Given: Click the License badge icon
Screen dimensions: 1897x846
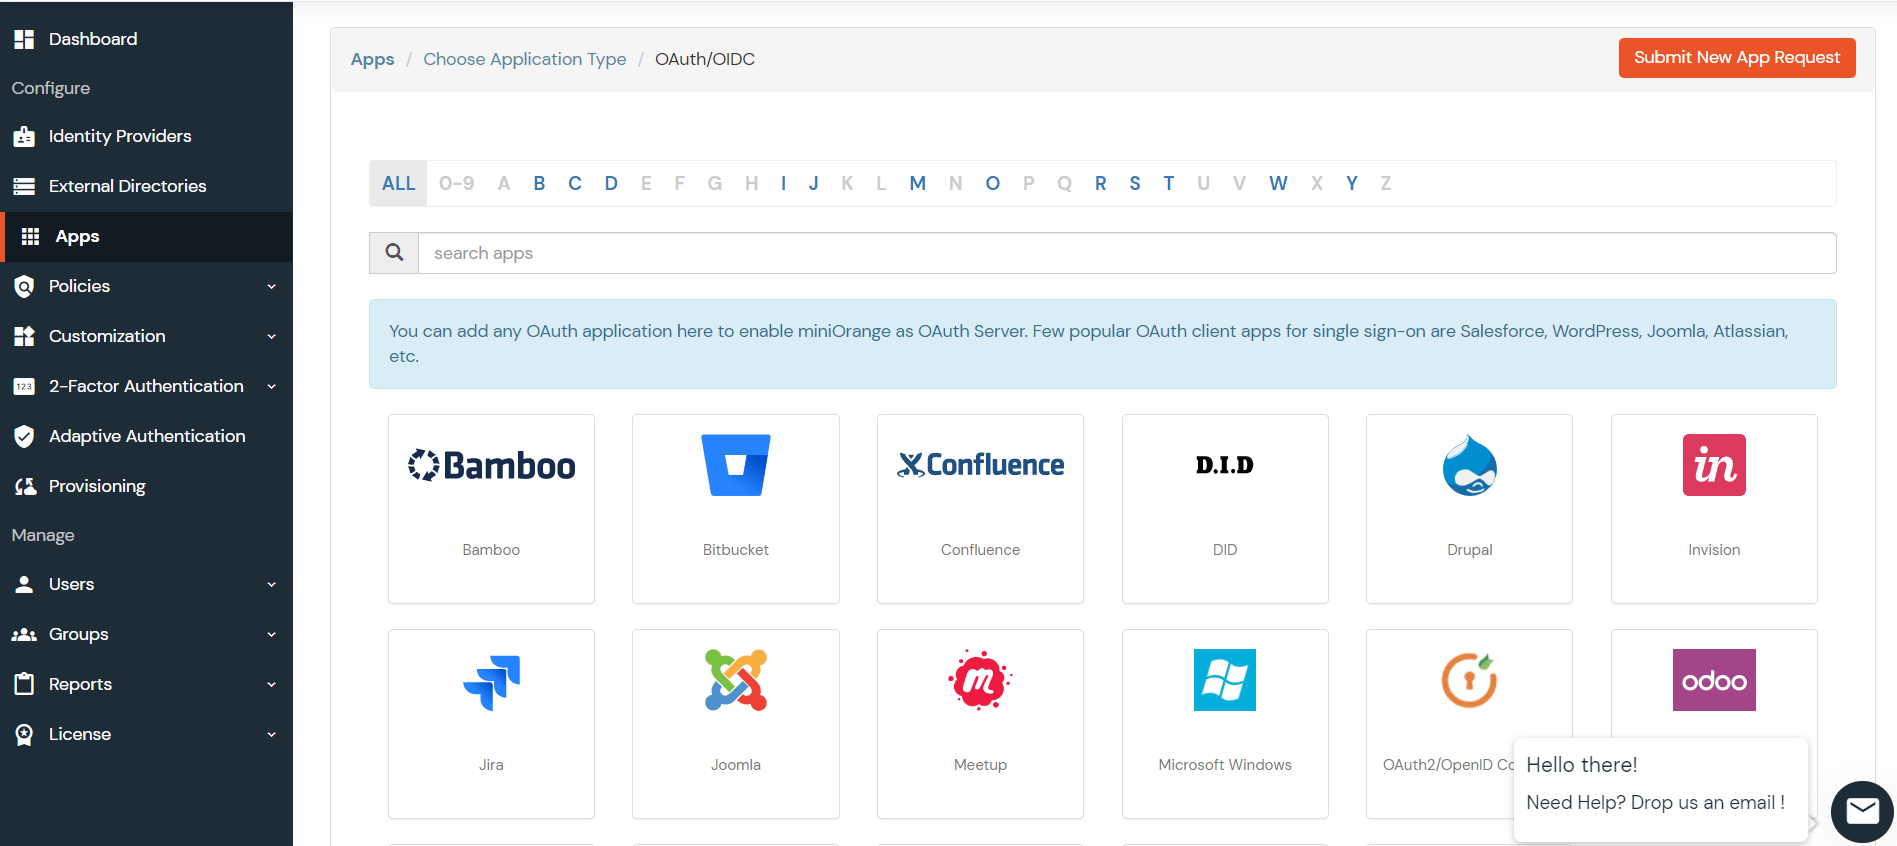Looking at the screenshot, I should (24, 735).
